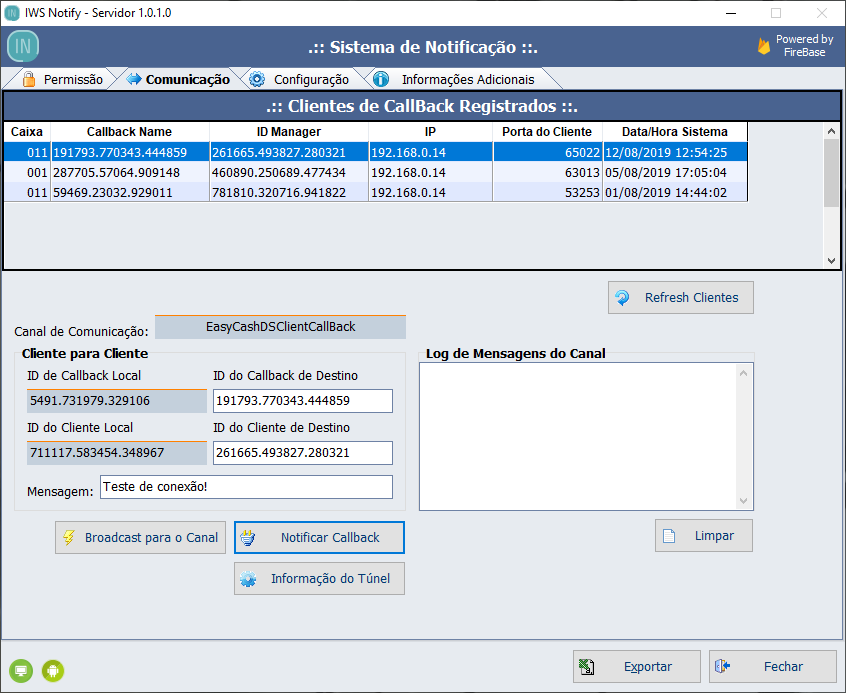Viewport: 846px width, 693px height.
Task: Click the Notificar Callback button
Action: [x=319, y=537]
